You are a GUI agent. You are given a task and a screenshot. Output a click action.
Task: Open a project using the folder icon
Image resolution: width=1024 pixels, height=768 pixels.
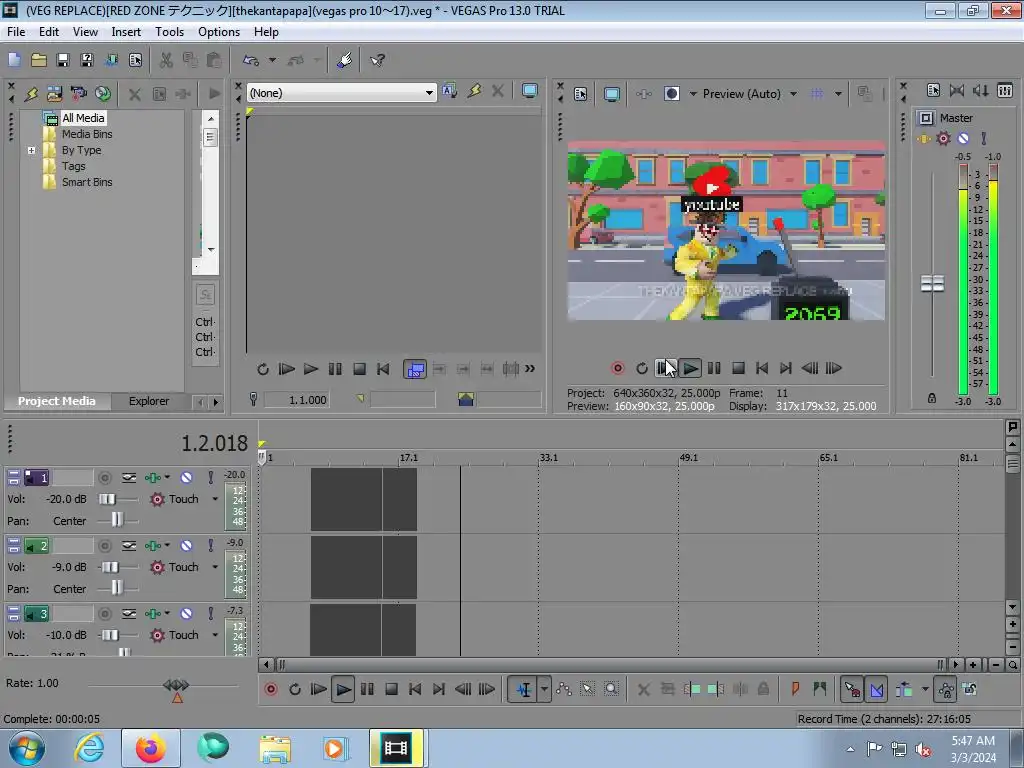39,60
